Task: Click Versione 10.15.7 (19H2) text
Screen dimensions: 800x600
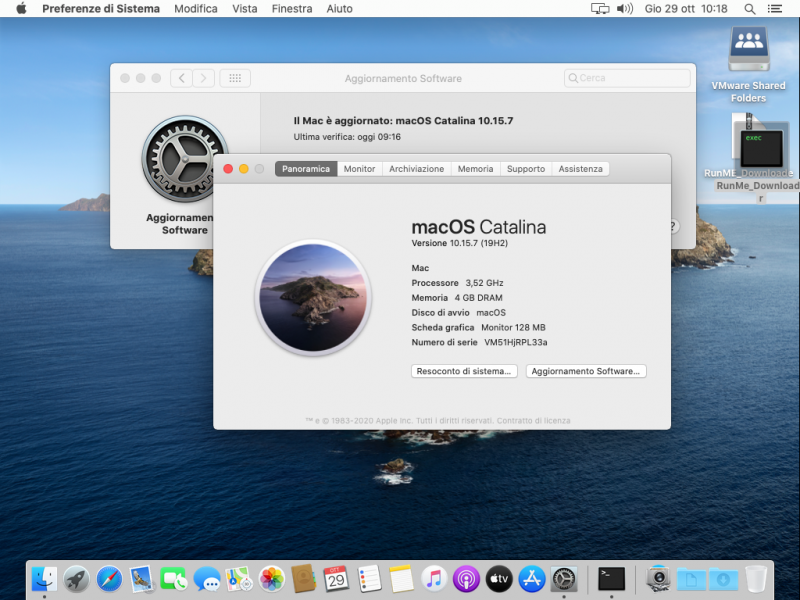Action: (460, 243)
